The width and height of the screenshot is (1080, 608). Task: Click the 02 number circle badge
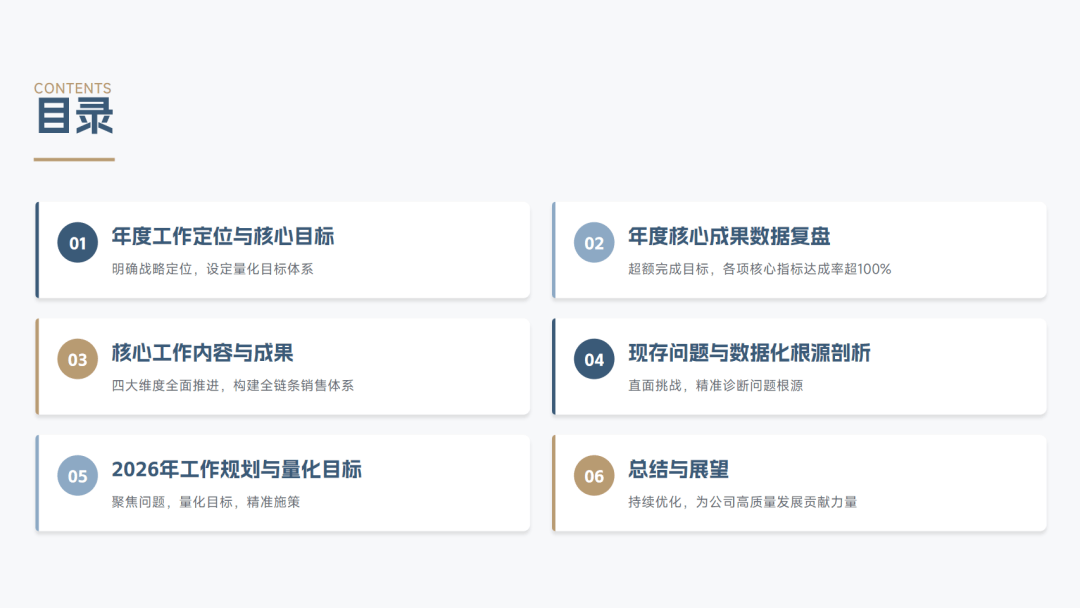594,243
